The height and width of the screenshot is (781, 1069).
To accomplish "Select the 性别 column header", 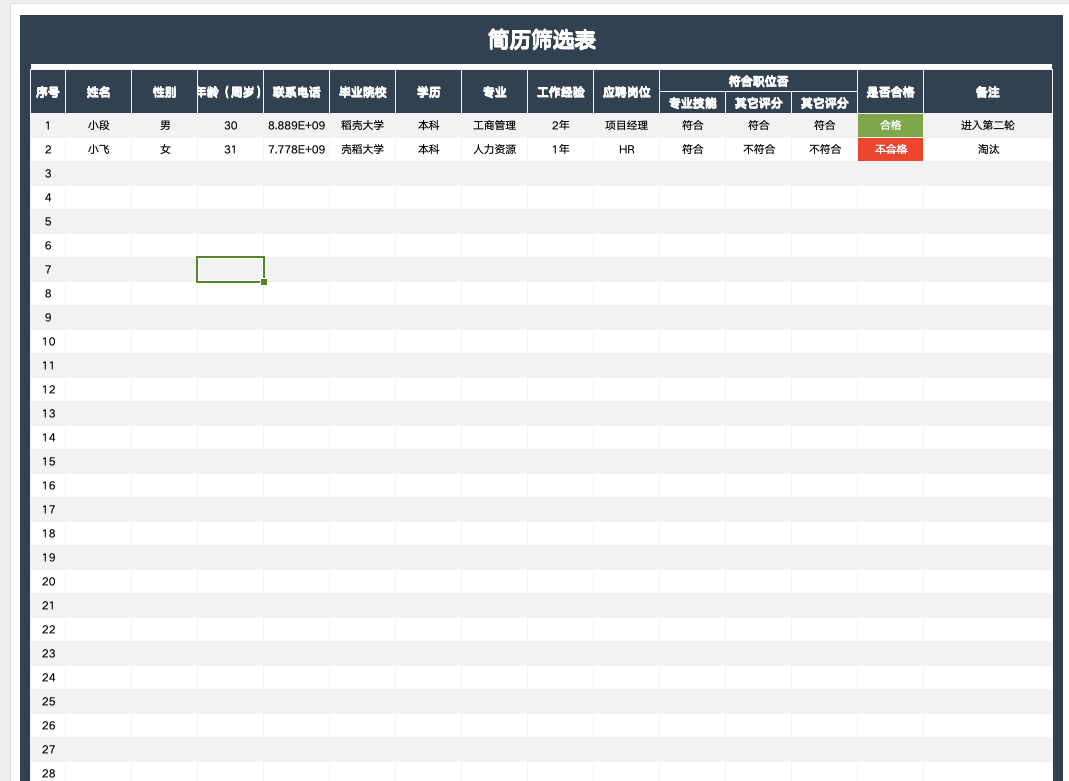I will 164,92.
